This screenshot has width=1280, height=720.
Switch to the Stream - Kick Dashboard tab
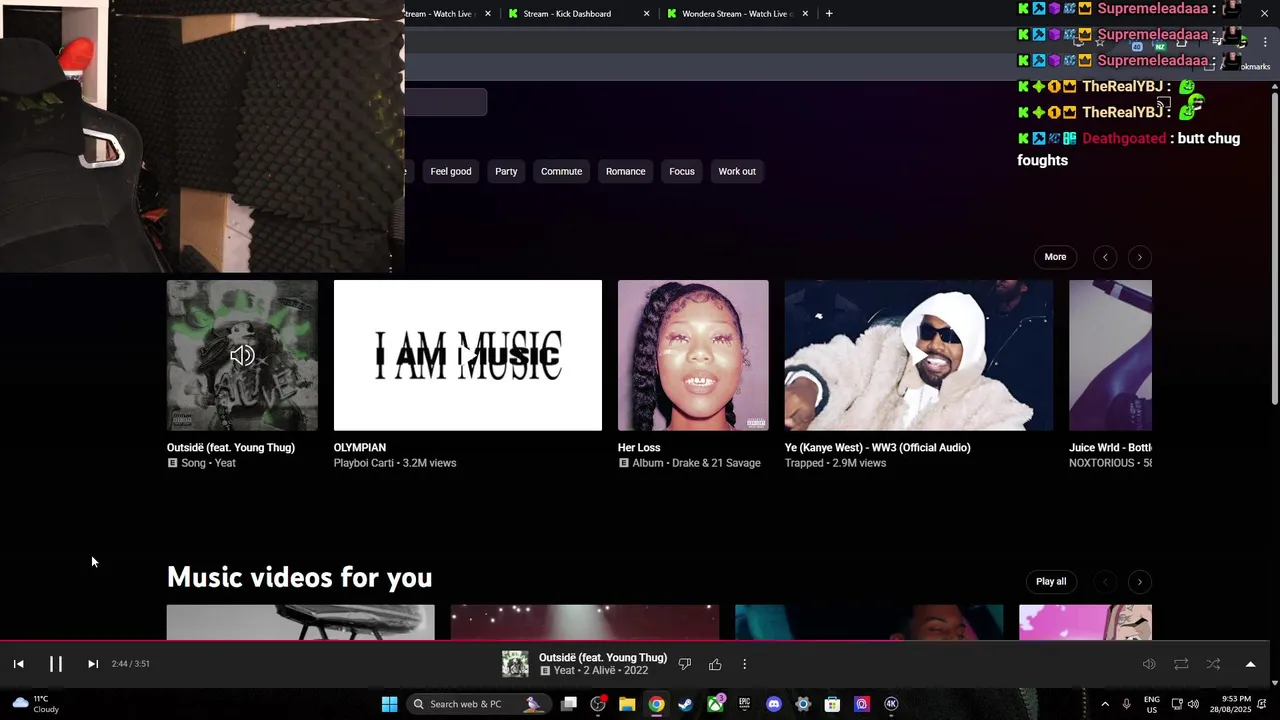click(x=567, y=13)
